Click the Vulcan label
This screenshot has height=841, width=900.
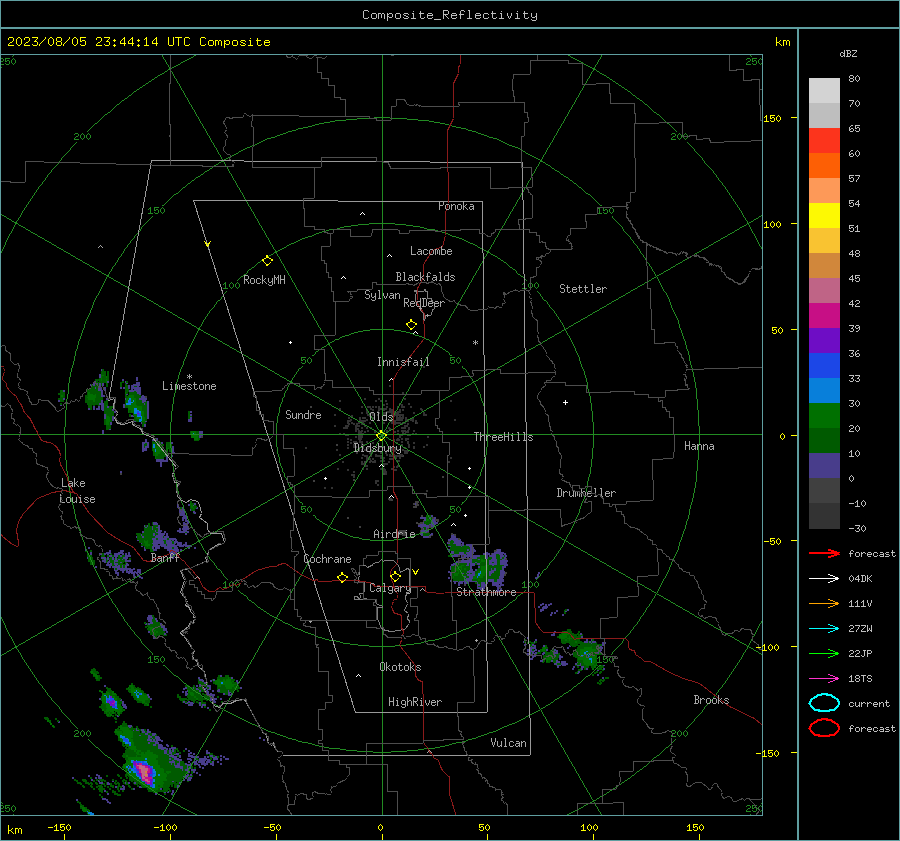[x=508, y=743]
